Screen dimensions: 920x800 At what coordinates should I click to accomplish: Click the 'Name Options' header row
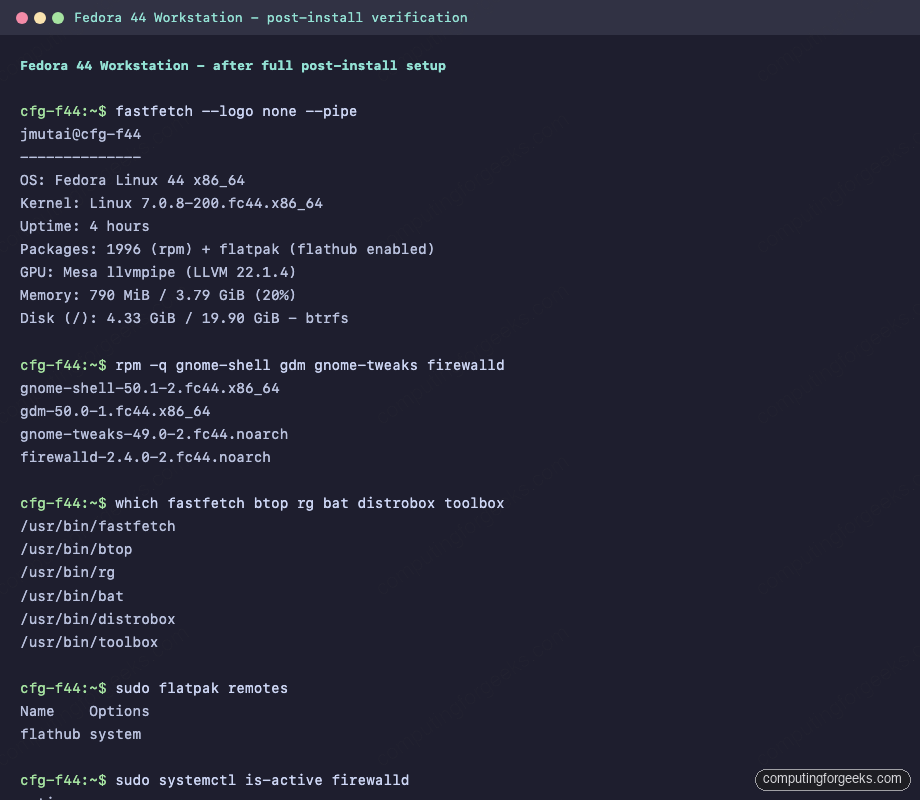click(84, 711)
